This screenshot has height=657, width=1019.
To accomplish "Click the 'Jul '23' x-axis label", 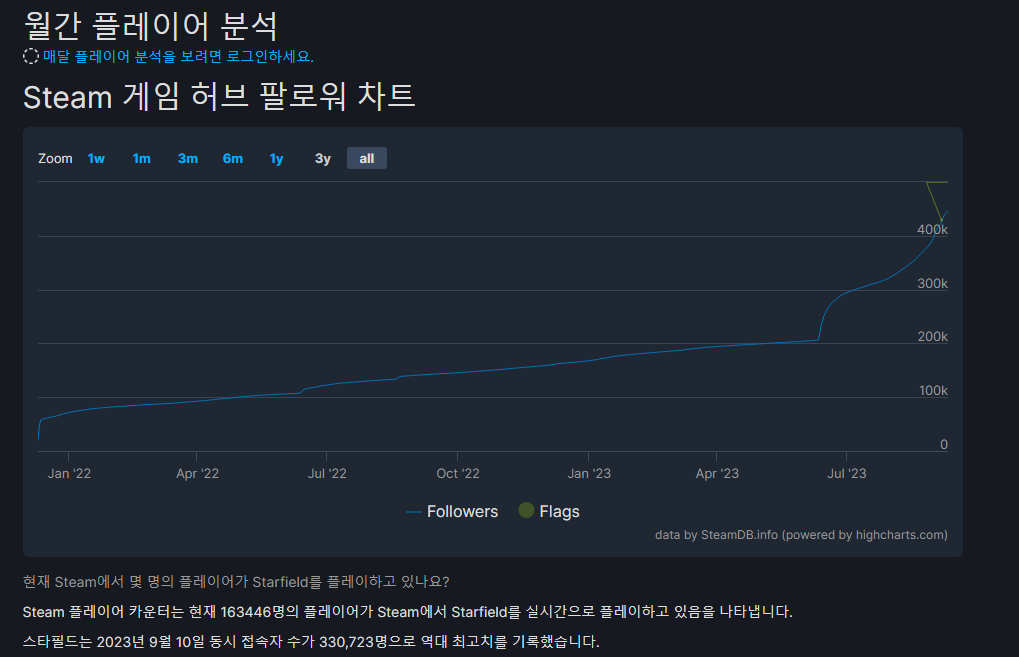I will (847, 474).
